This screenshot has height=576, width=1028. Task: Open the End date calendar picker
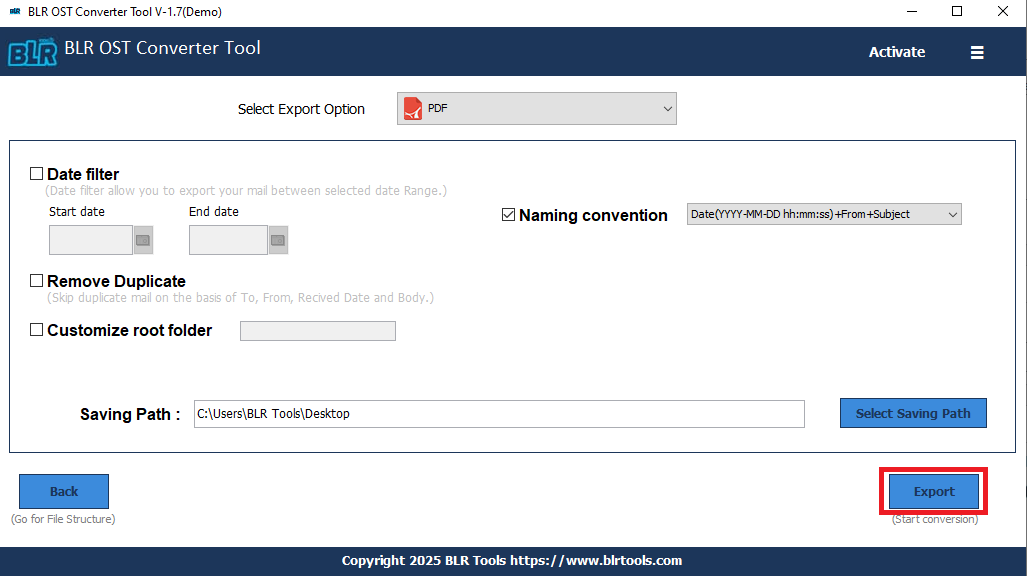tap(277, 240)
